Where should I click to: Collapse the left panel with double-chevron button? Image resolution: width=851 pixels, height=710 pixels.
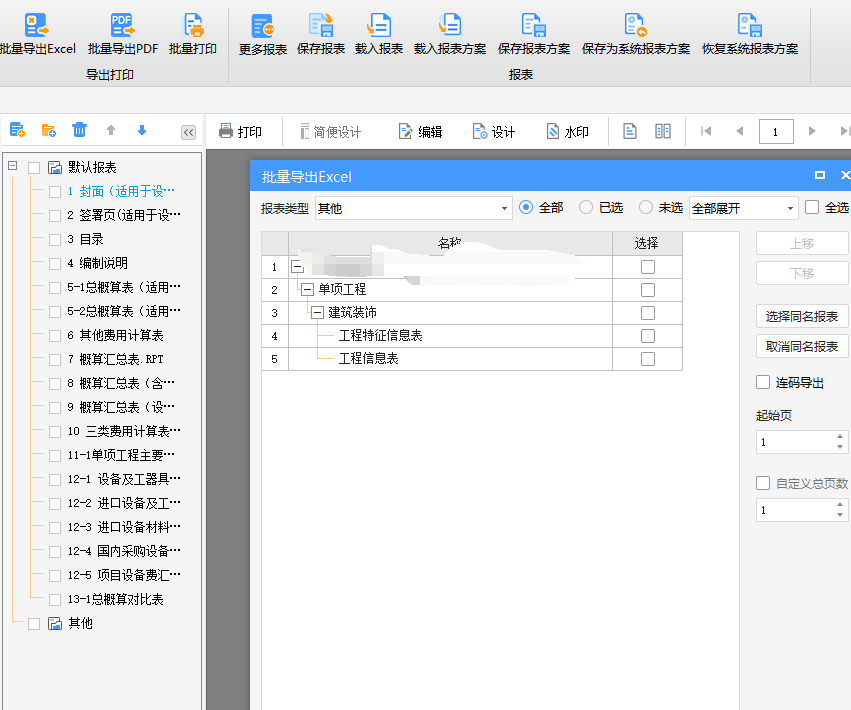click(x=188, y=132)
